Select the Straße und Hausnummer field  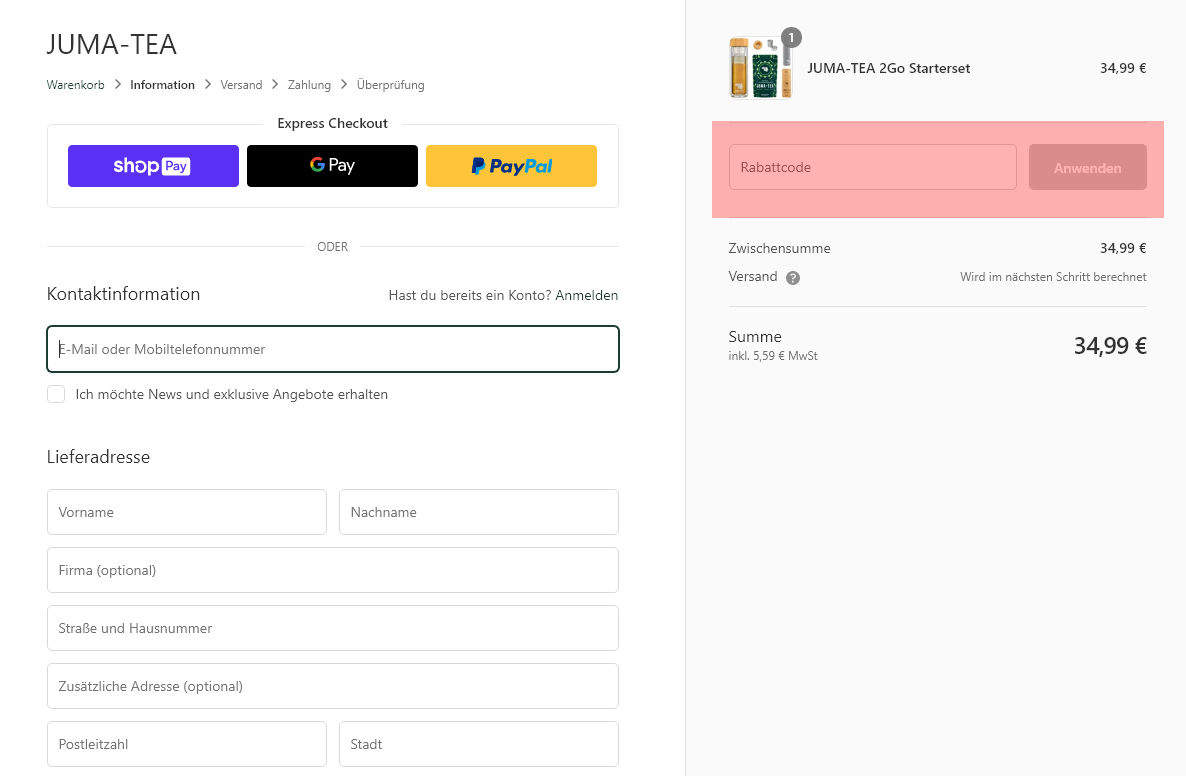333,628
